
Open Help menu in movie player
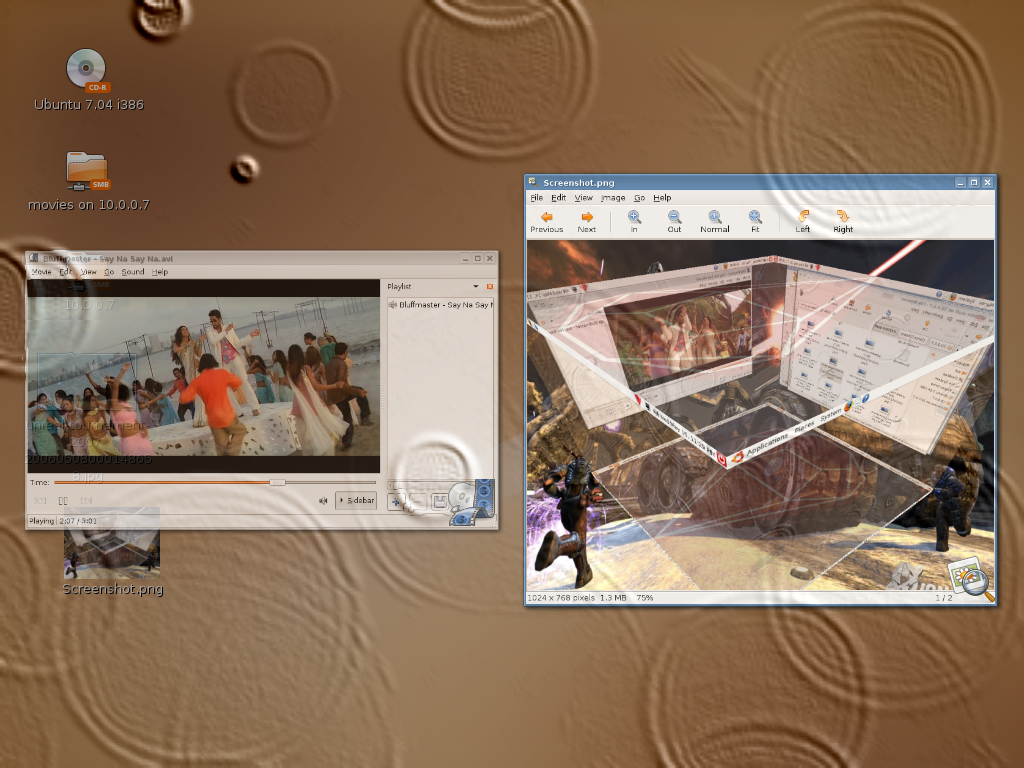(160, 272)
